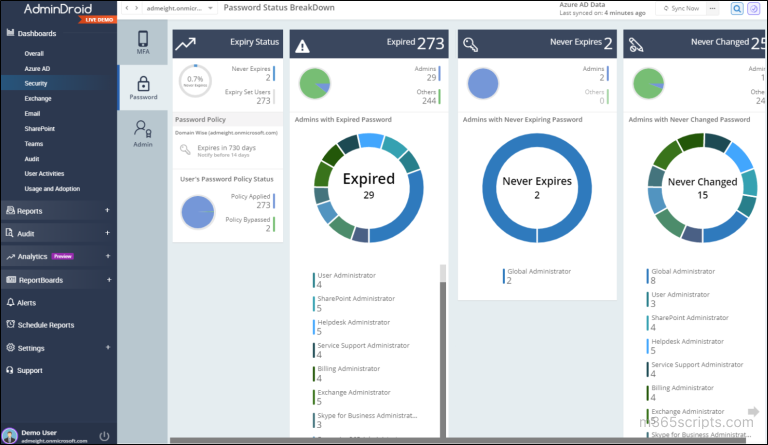
Task: Click the Schedule Reports clock icon
Action: (10, 324)
